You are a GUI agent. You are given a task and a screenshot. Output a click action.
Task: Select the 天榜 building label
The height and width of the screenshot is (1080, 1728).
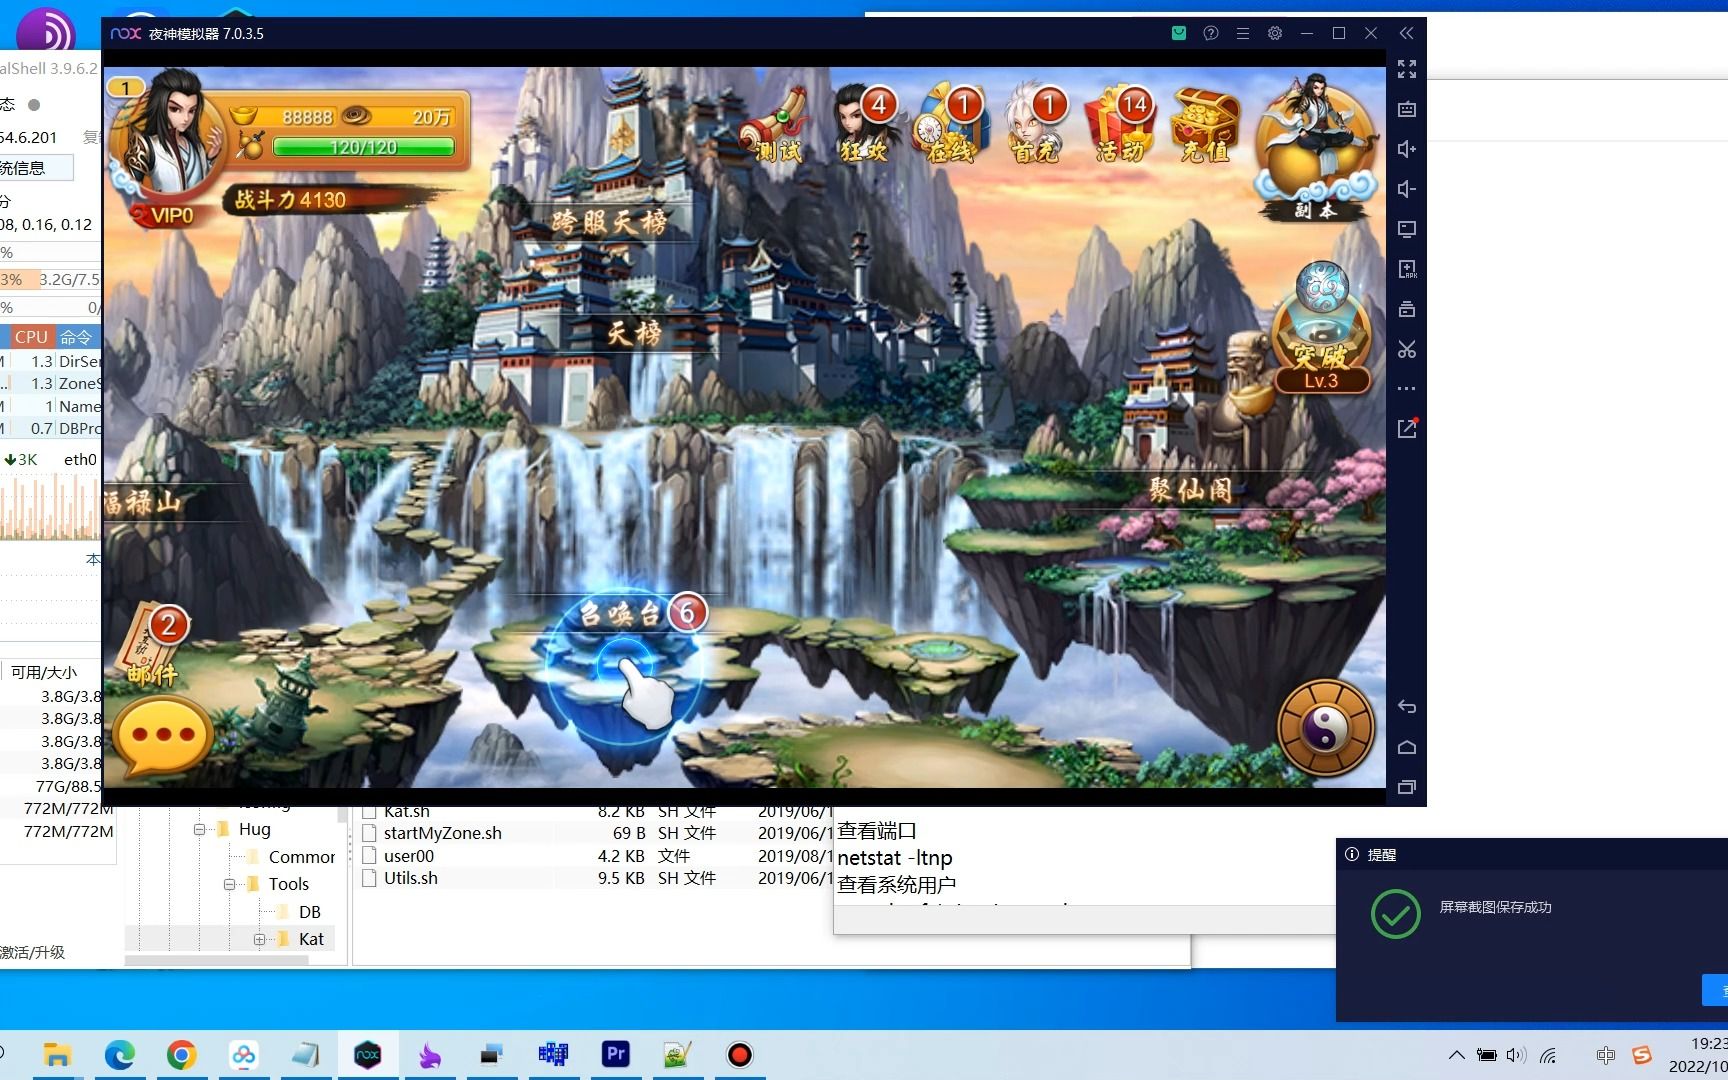point(634,332)
